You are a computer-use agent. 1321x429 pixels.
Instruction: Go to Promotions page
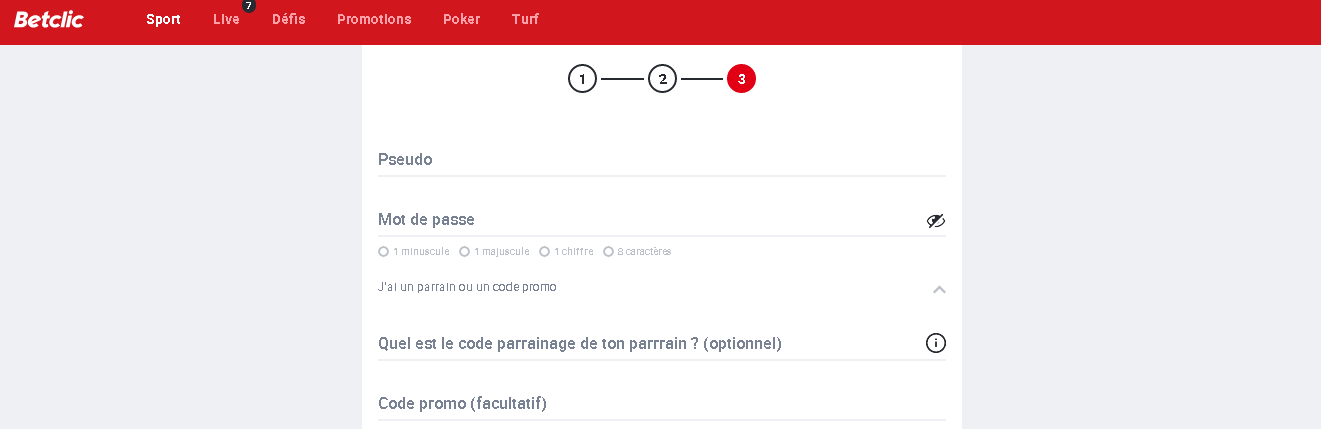pyautogui.click(x=374, y=19)
